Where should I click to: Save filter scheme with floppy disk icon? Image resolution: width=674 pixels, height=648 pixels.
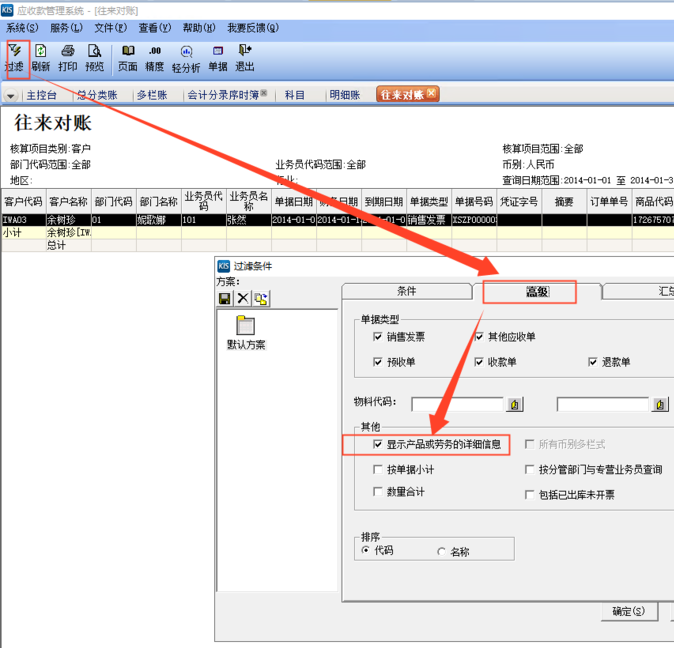pos(225,298)
